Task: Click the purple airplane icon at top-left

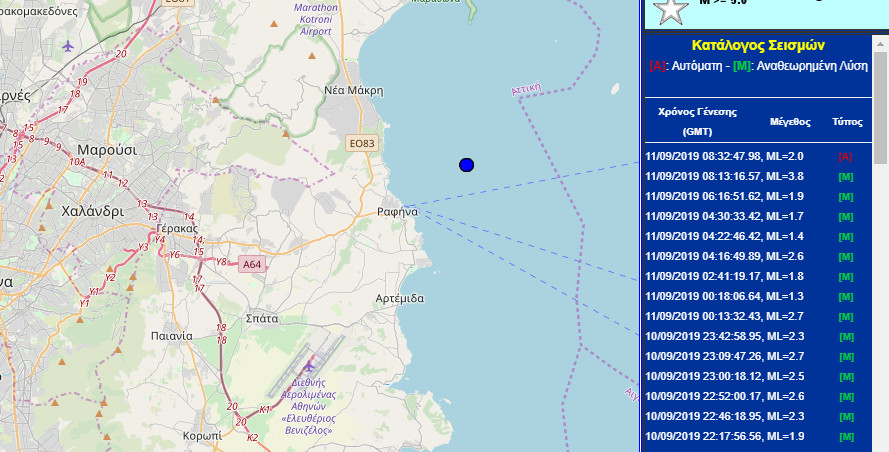Action: click(x=67, y=46)
